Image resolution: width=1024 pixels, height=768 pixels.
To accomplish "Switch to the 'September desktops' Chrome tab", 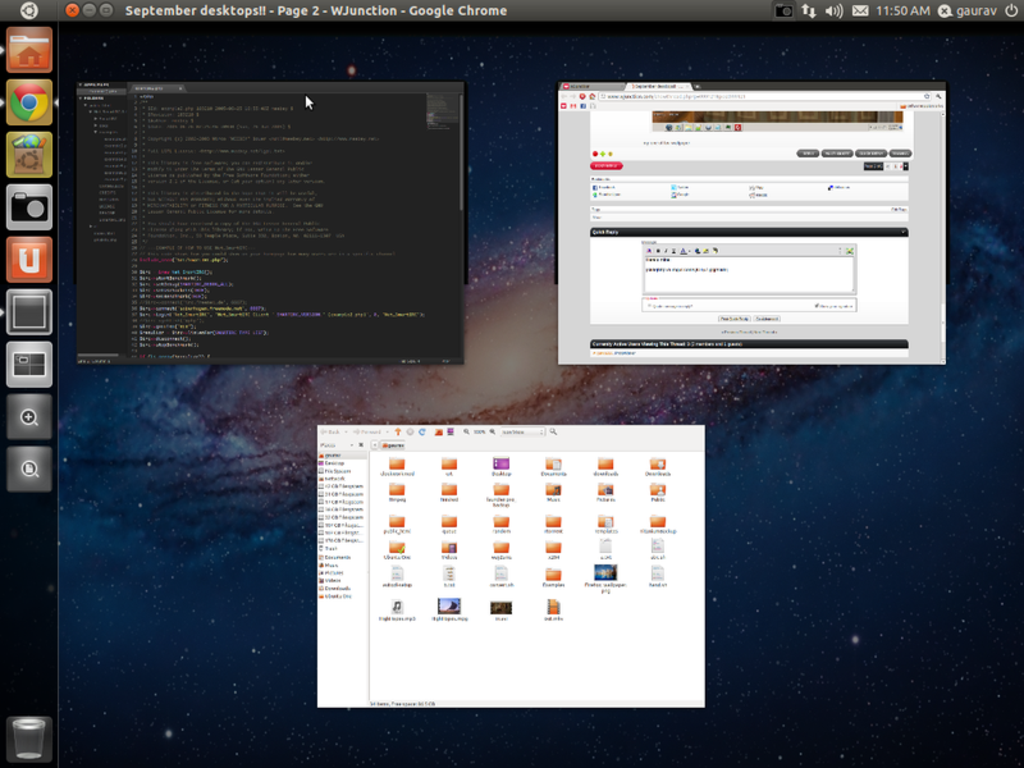I will (x=655, y=87).
